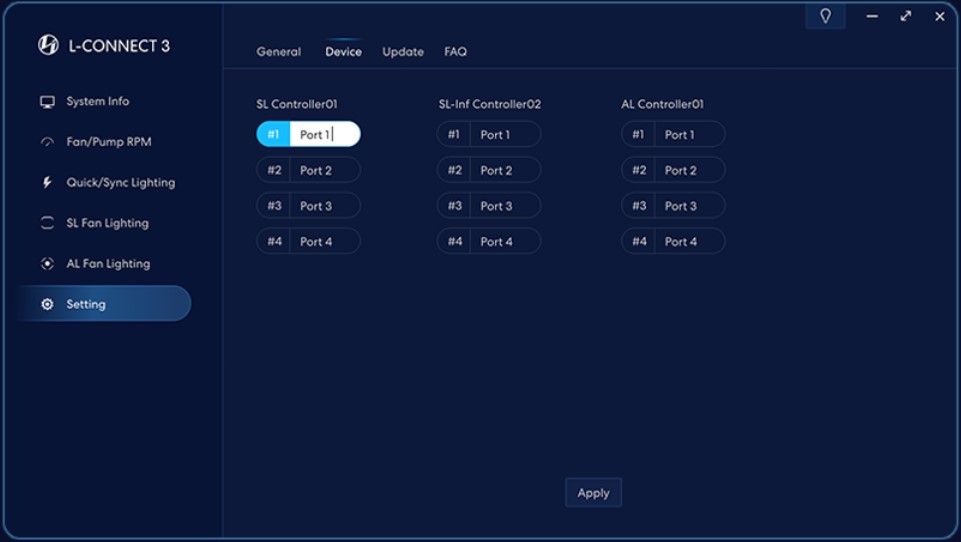Edit AL Controller01 Port 3 name field
This screenshot has height=542, width=961.
tap(689, 206)
